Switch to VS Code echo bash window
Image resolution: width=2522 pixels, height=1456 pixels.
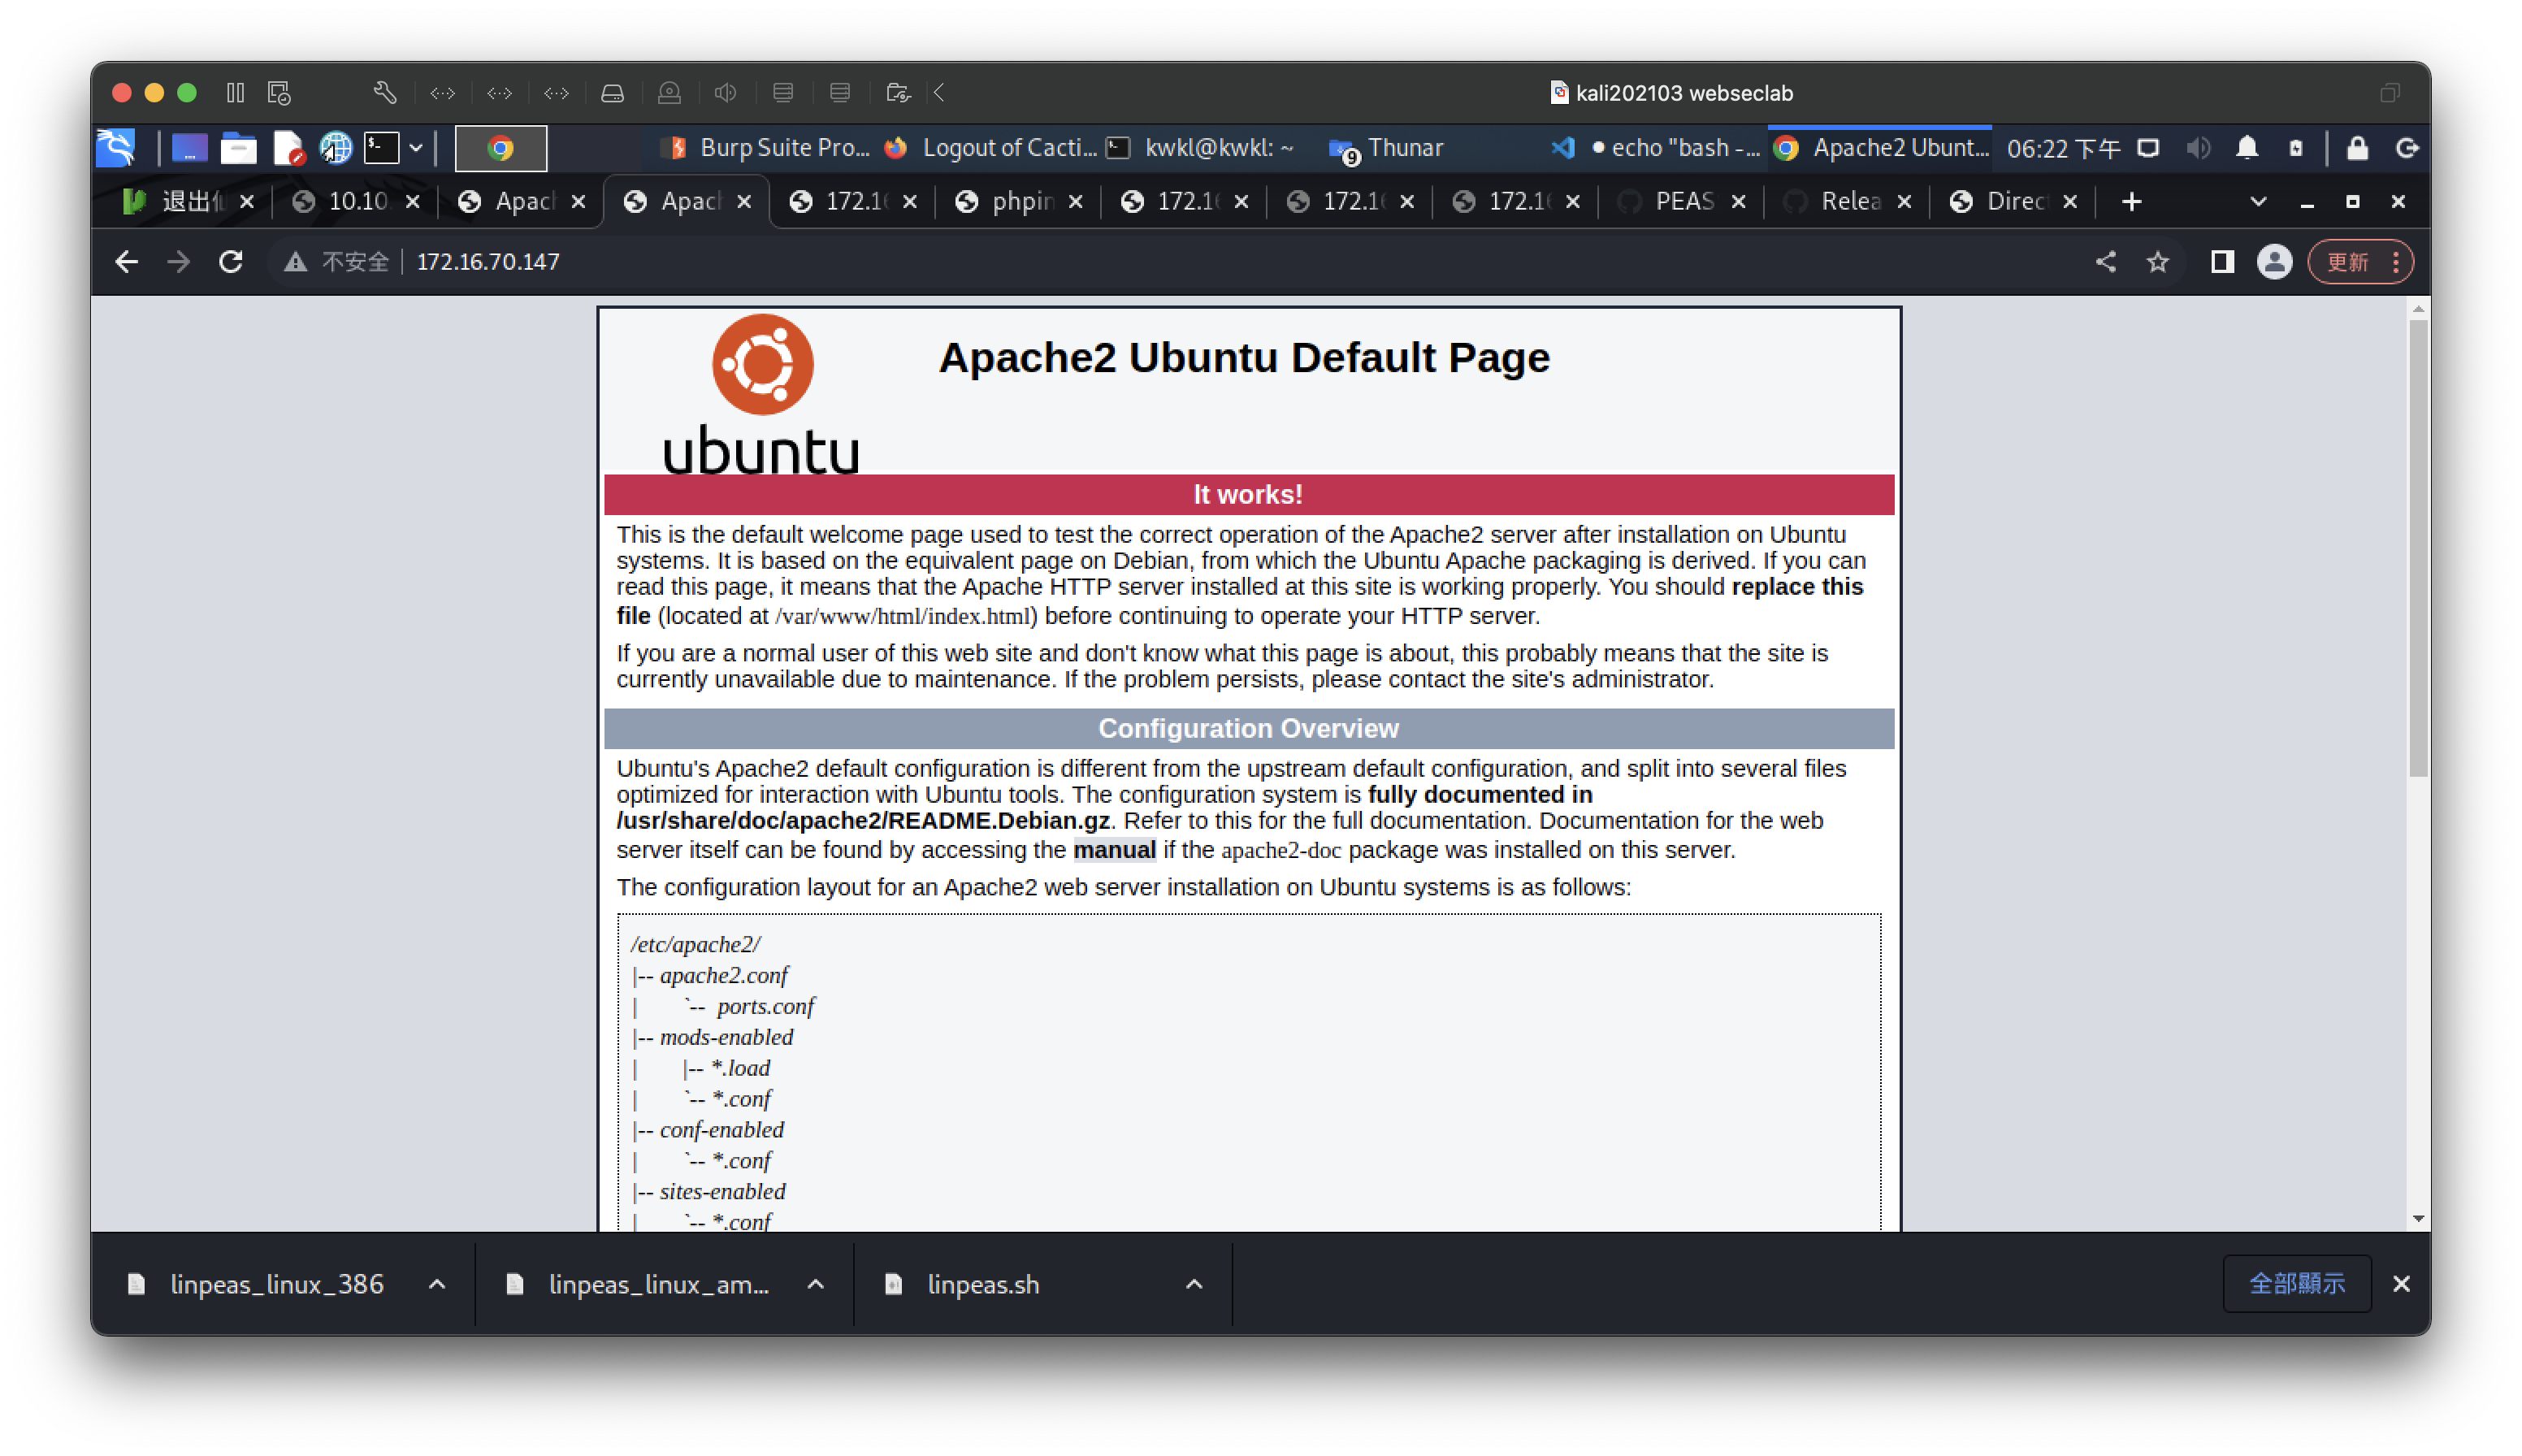tap(1655, 148)
